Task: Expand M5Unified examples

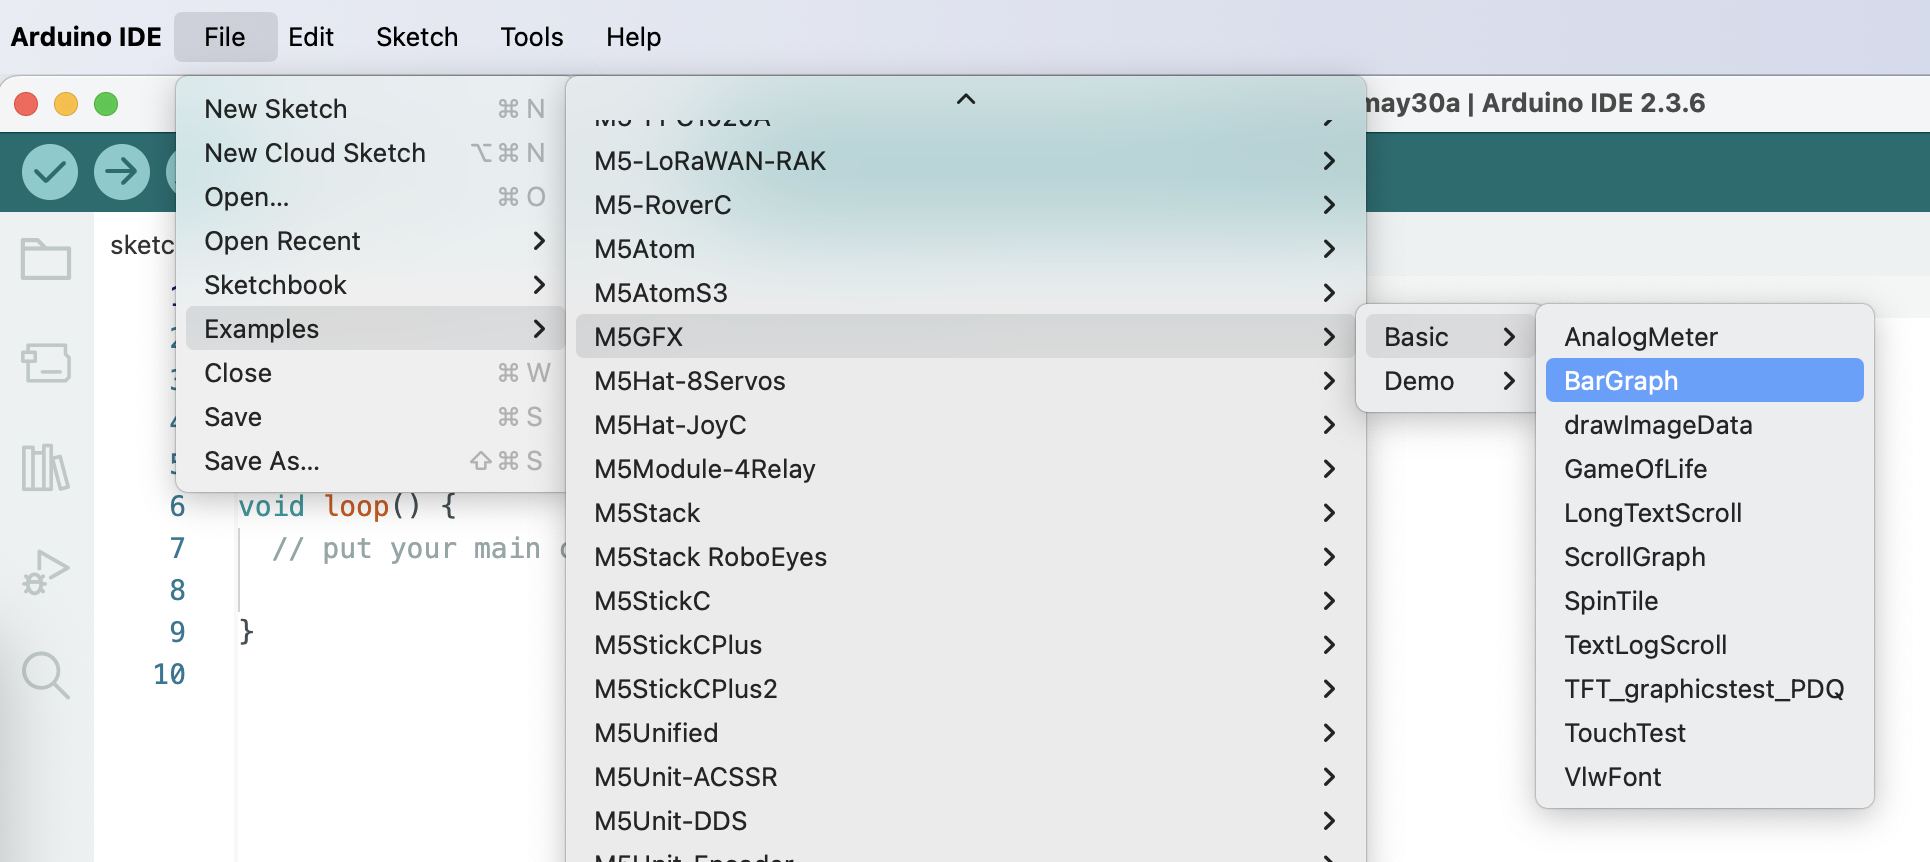Action: [966, 732]
